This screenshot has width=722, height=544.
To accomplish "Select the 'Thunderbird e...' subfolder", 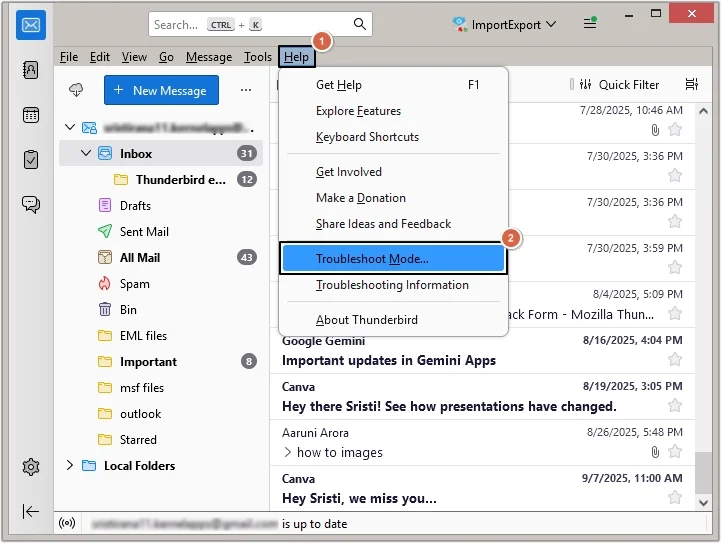I will 160,179.
